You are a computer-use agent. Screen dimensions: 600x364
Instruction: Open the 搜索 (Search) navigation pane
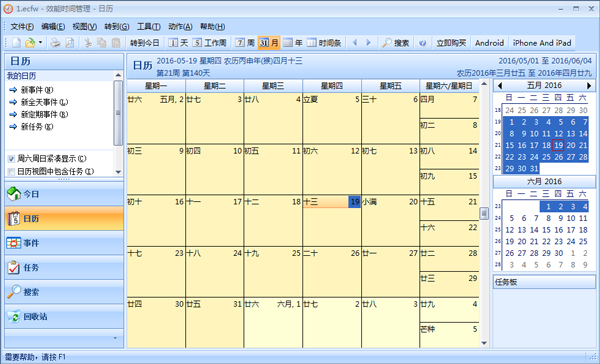64,292
